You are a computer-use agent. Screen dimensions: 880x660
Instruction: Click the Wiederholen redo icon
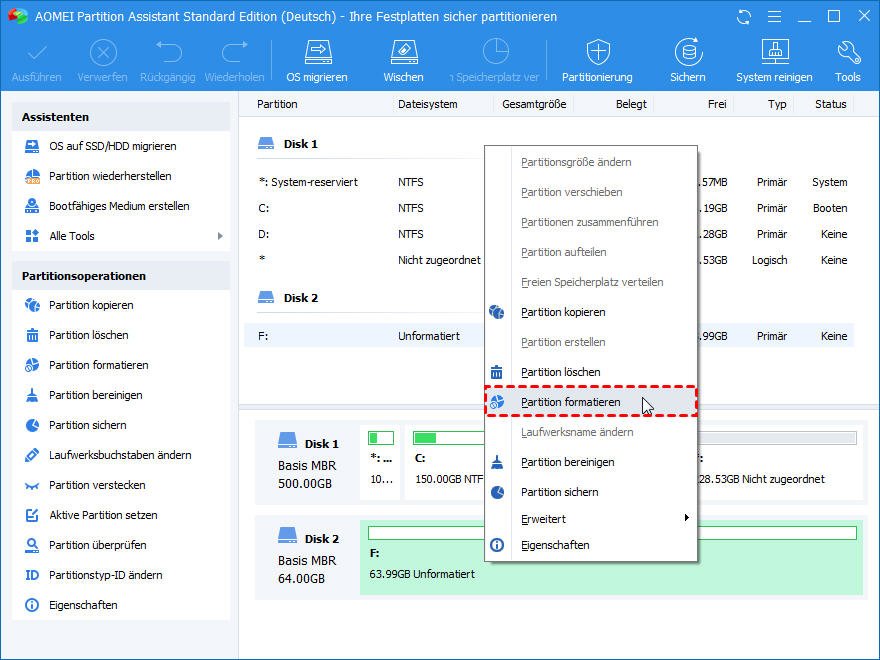point(235,52)
